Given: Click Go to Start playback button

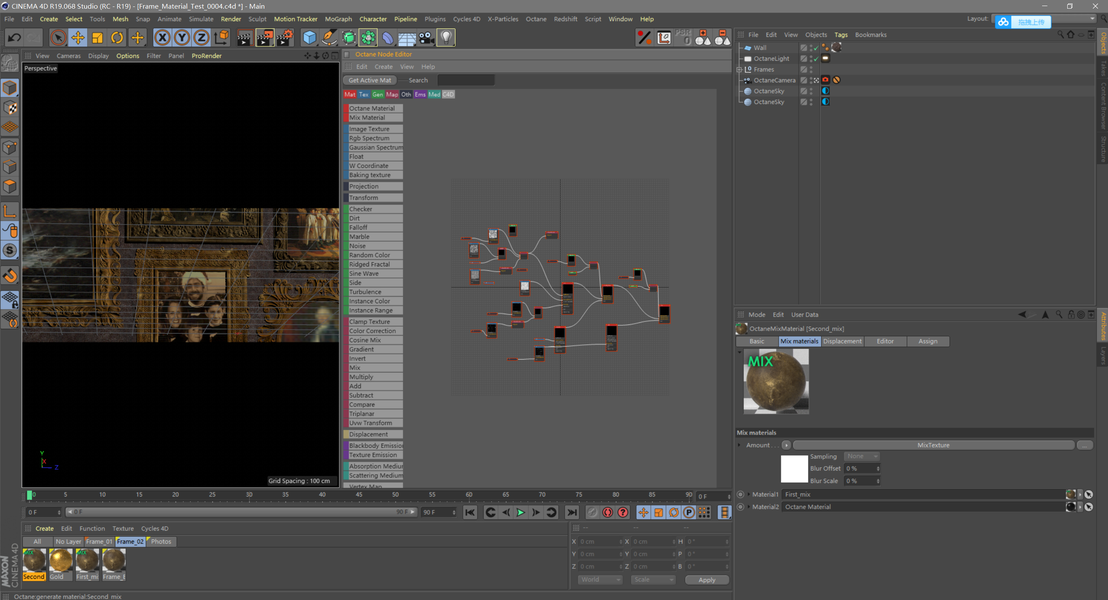Looking at the screenshot, I should pyautogui.click(x=470, y=512).
